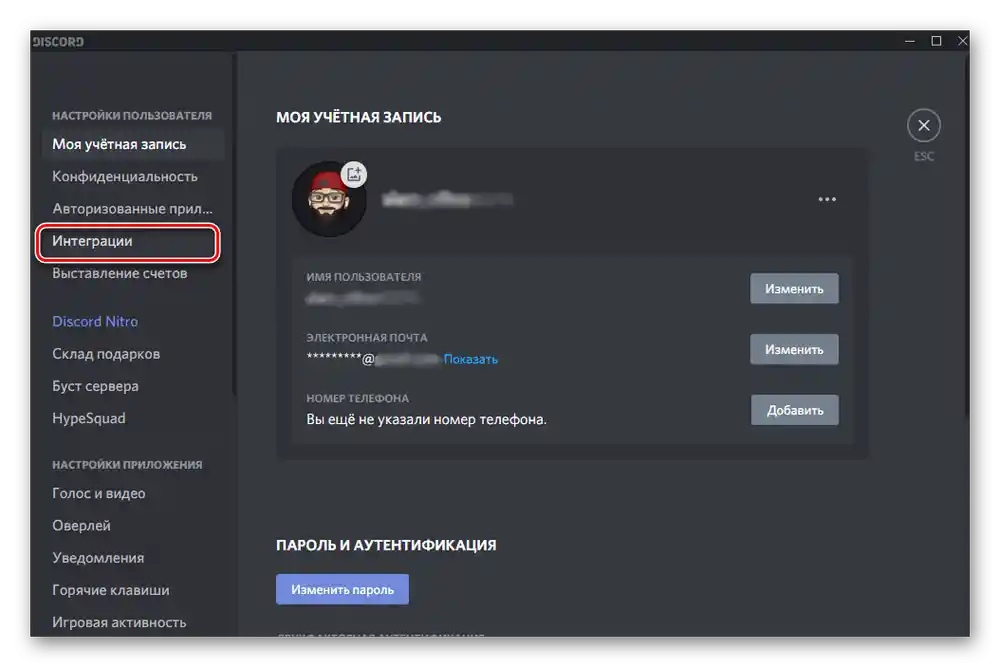Screen dimensions: 1000x667
Task: Maximize the Discord window
Action: [936, 41]
